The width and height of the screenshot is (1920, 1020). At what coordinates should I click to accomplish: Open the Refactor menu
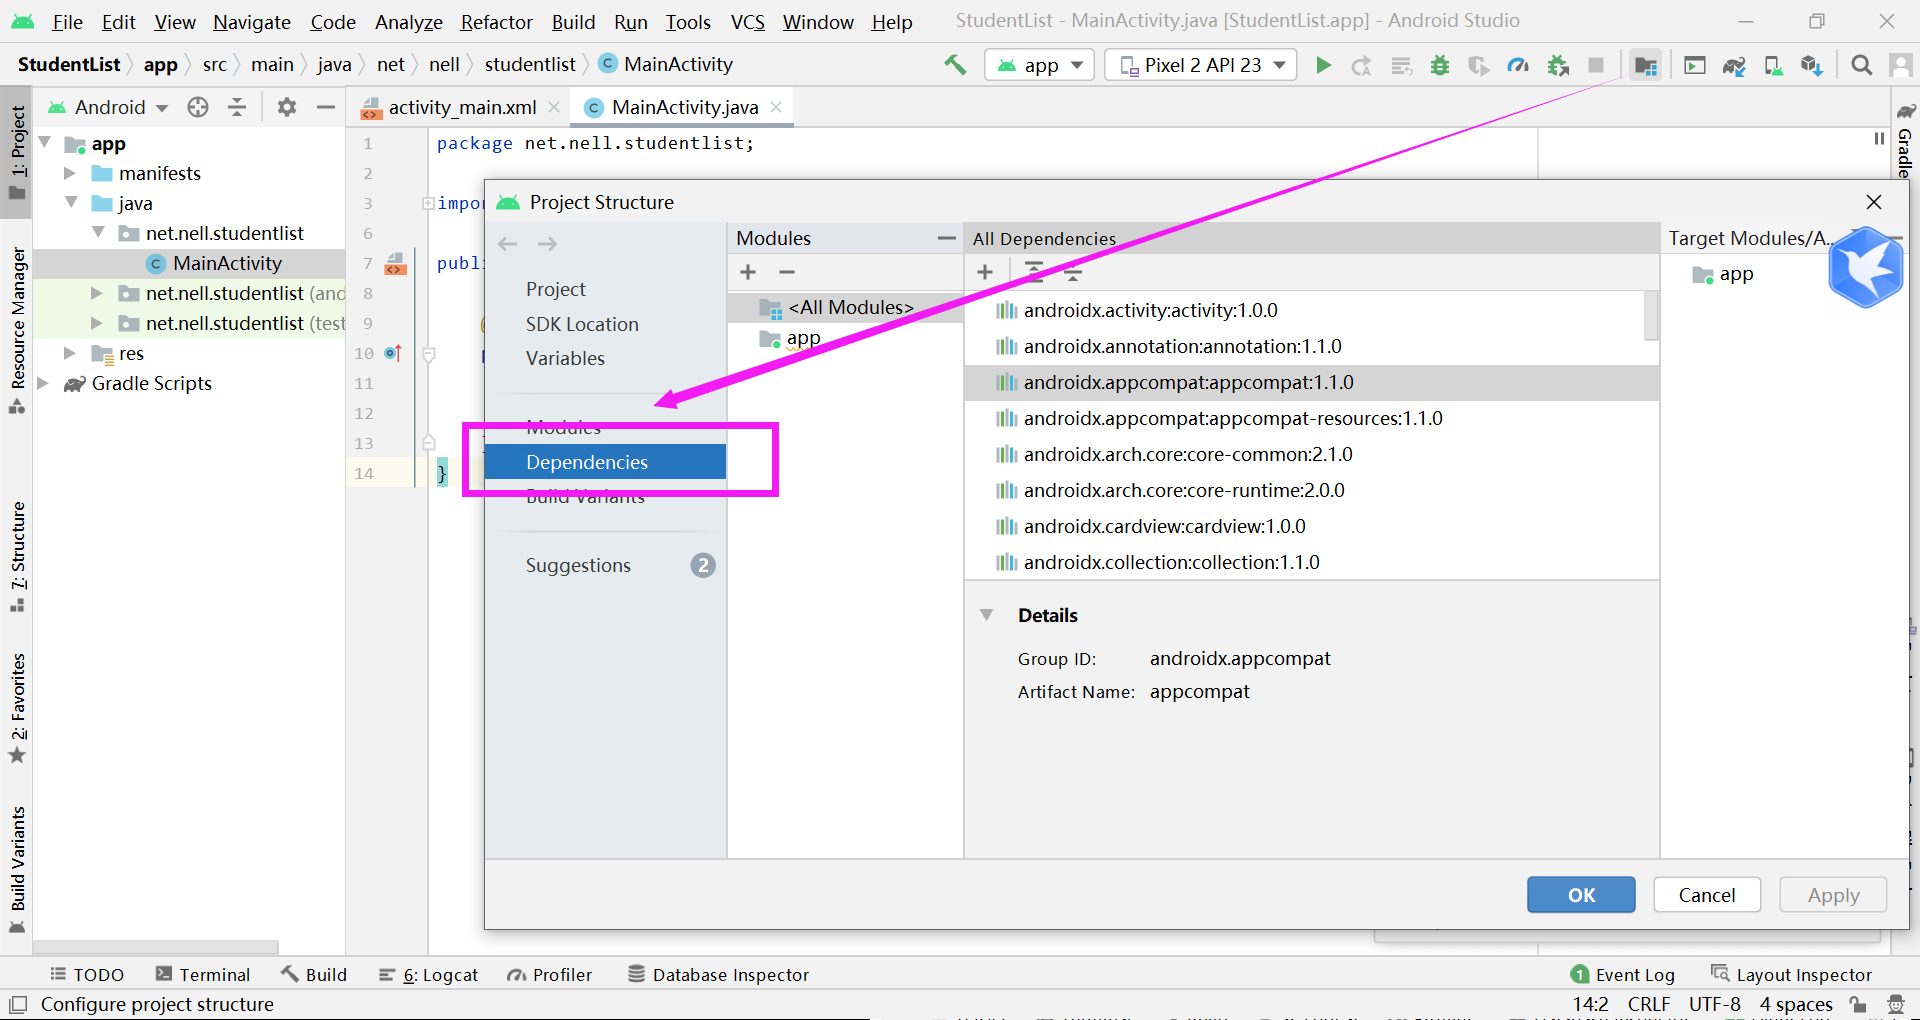[496, 22]
